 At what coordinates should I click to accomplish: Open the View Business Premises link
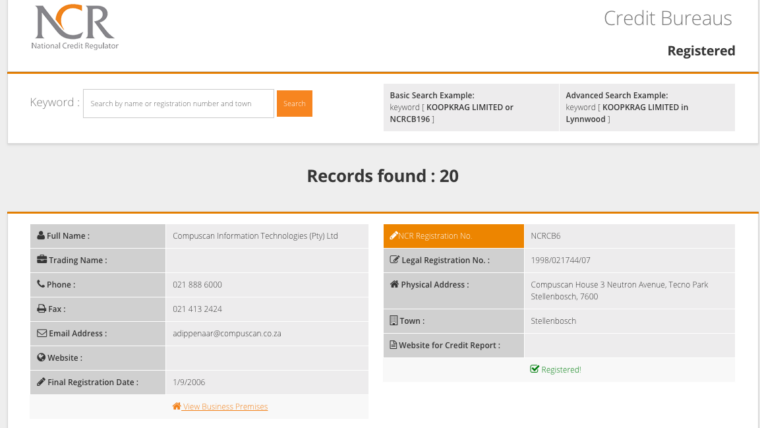pos(225,406)
